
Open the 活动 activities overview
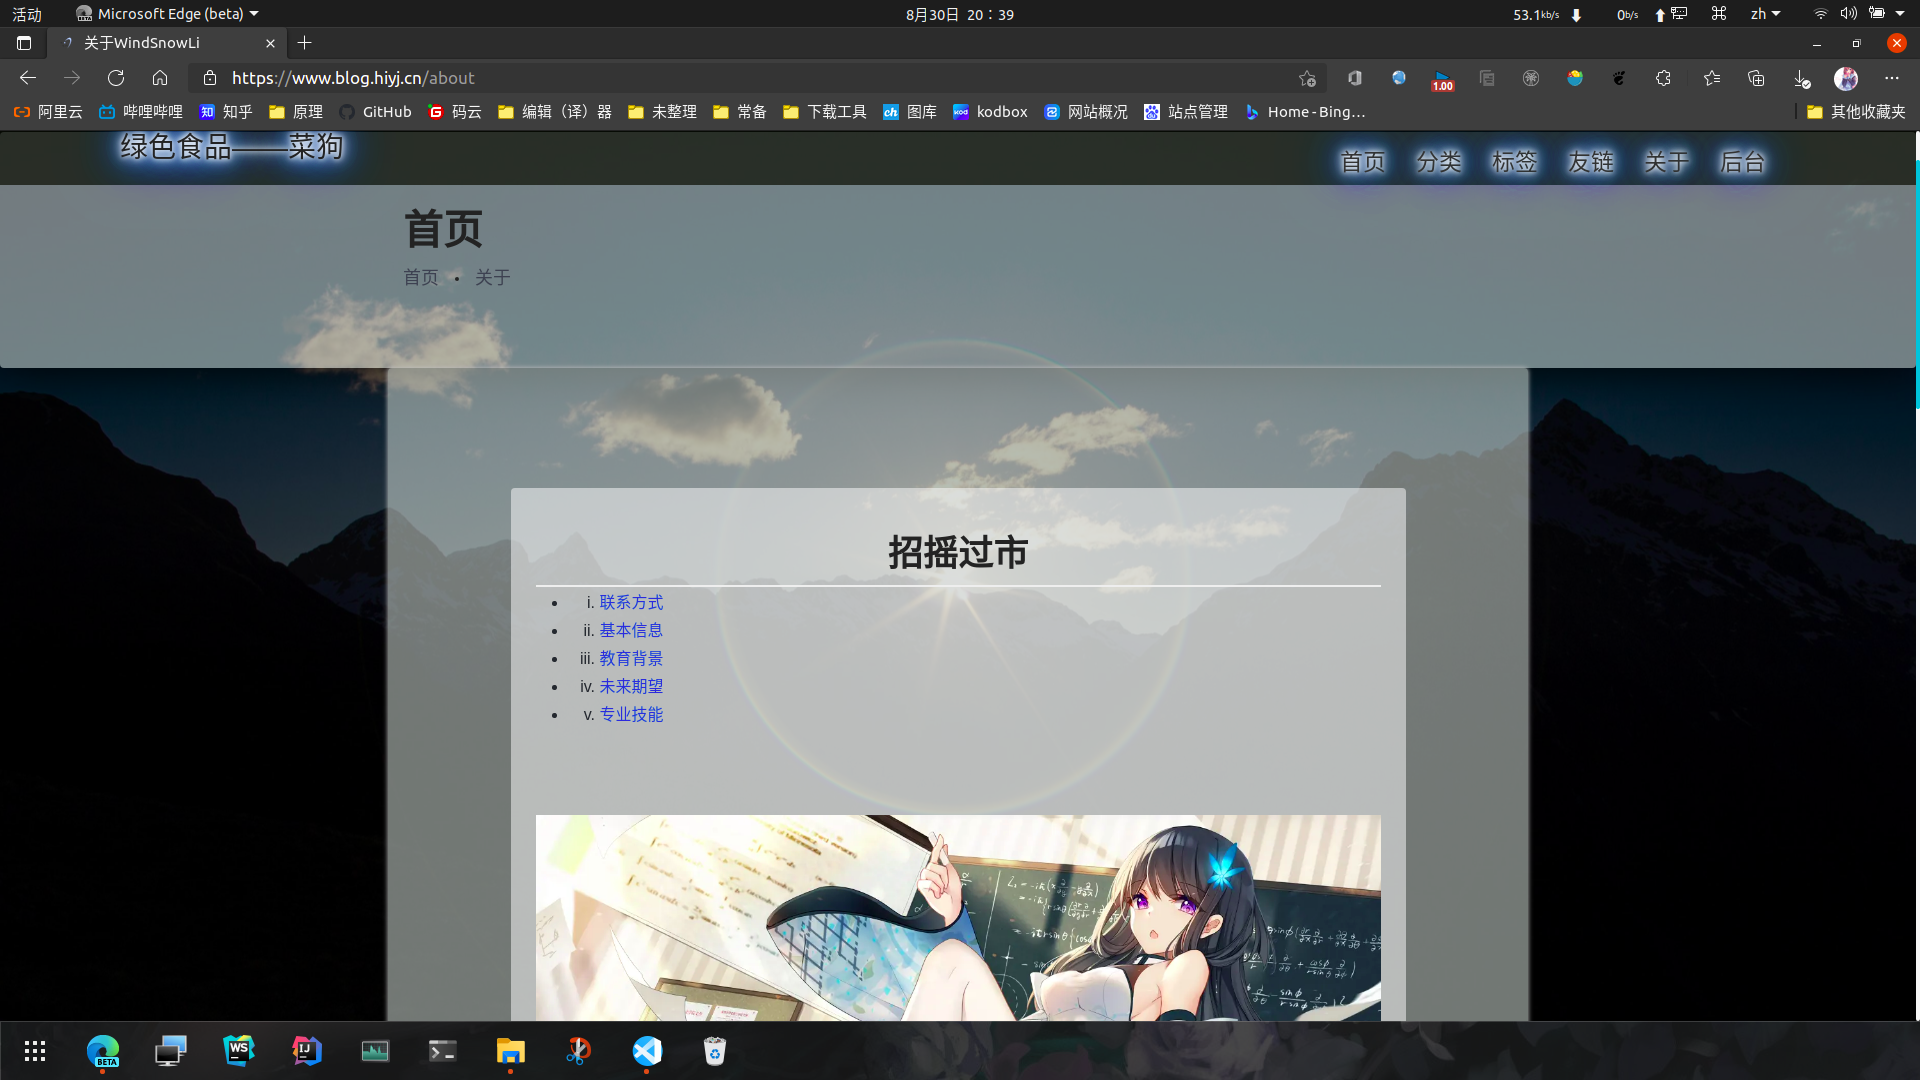[x=27, y=14]
